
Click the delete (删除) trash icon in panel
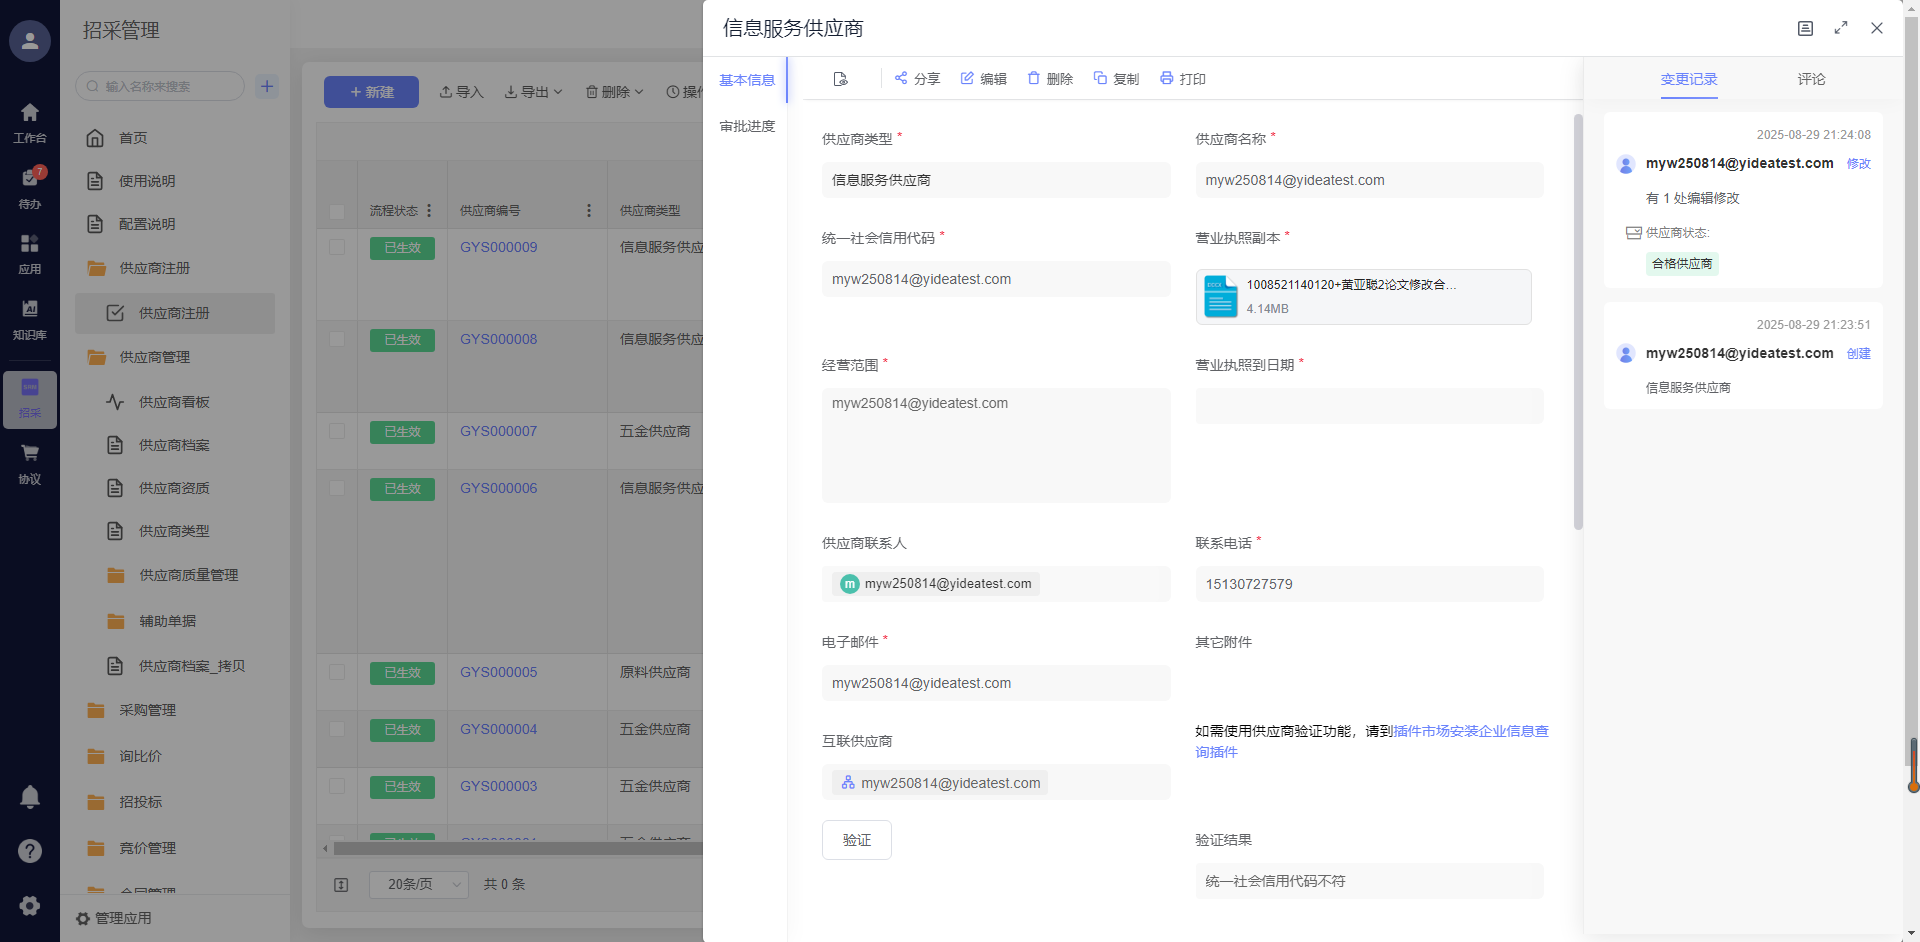pos(1034,78)
